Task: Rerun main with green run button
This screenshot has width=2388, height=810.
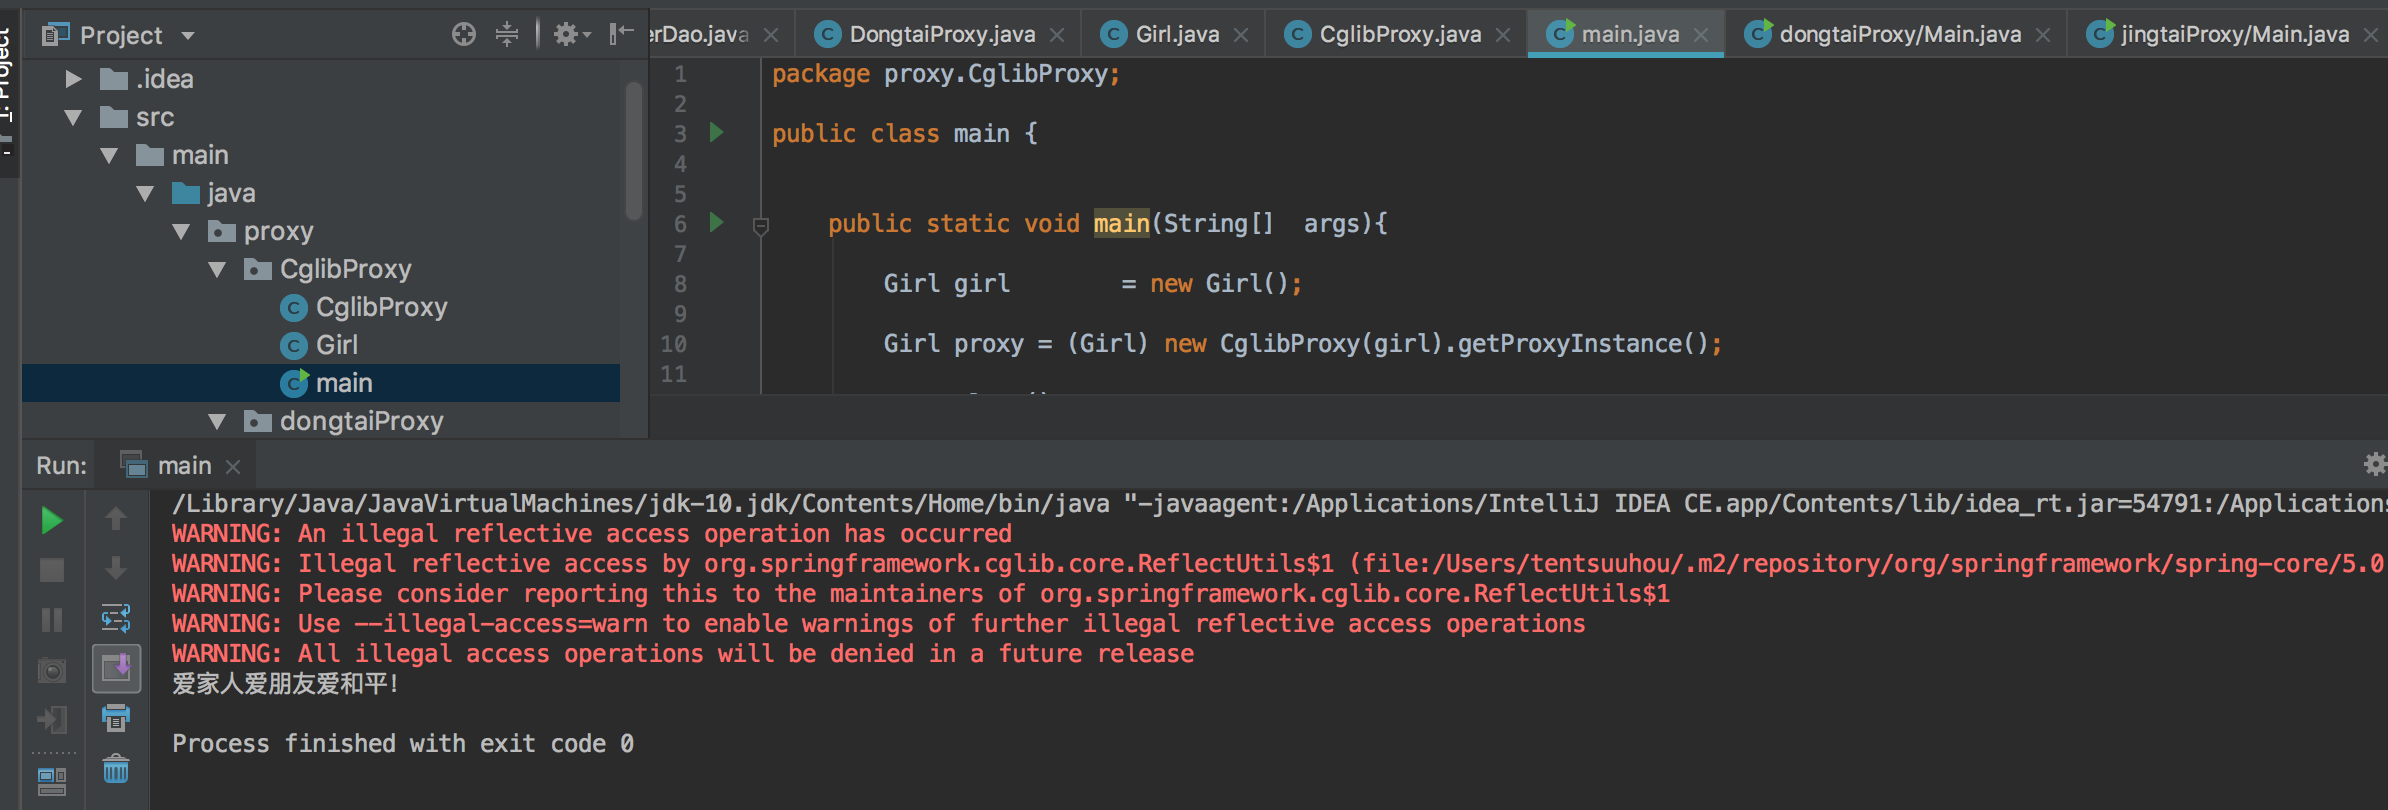Action: coord(51,520)
